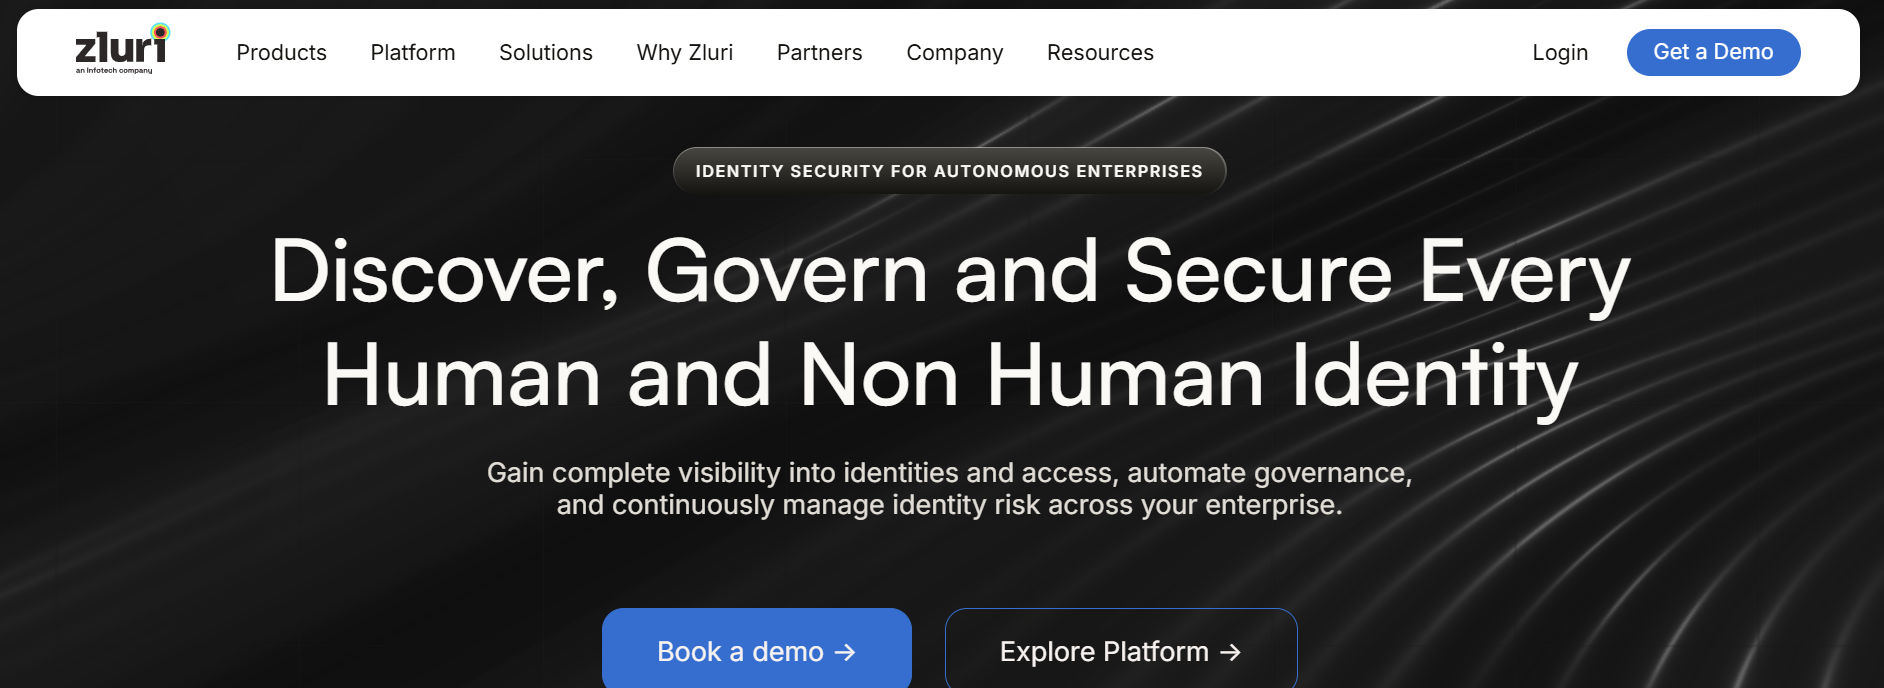Screen dimensions: 1884x688
Task: Open the Platform menu
Action: click(413, 53)
